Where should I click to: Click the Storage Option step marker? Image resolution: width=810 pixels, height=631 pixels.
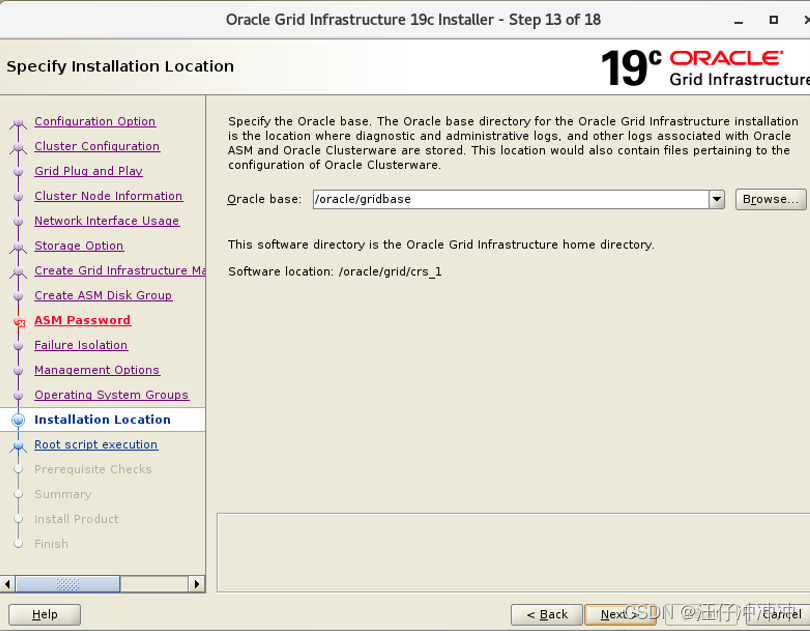18,247
